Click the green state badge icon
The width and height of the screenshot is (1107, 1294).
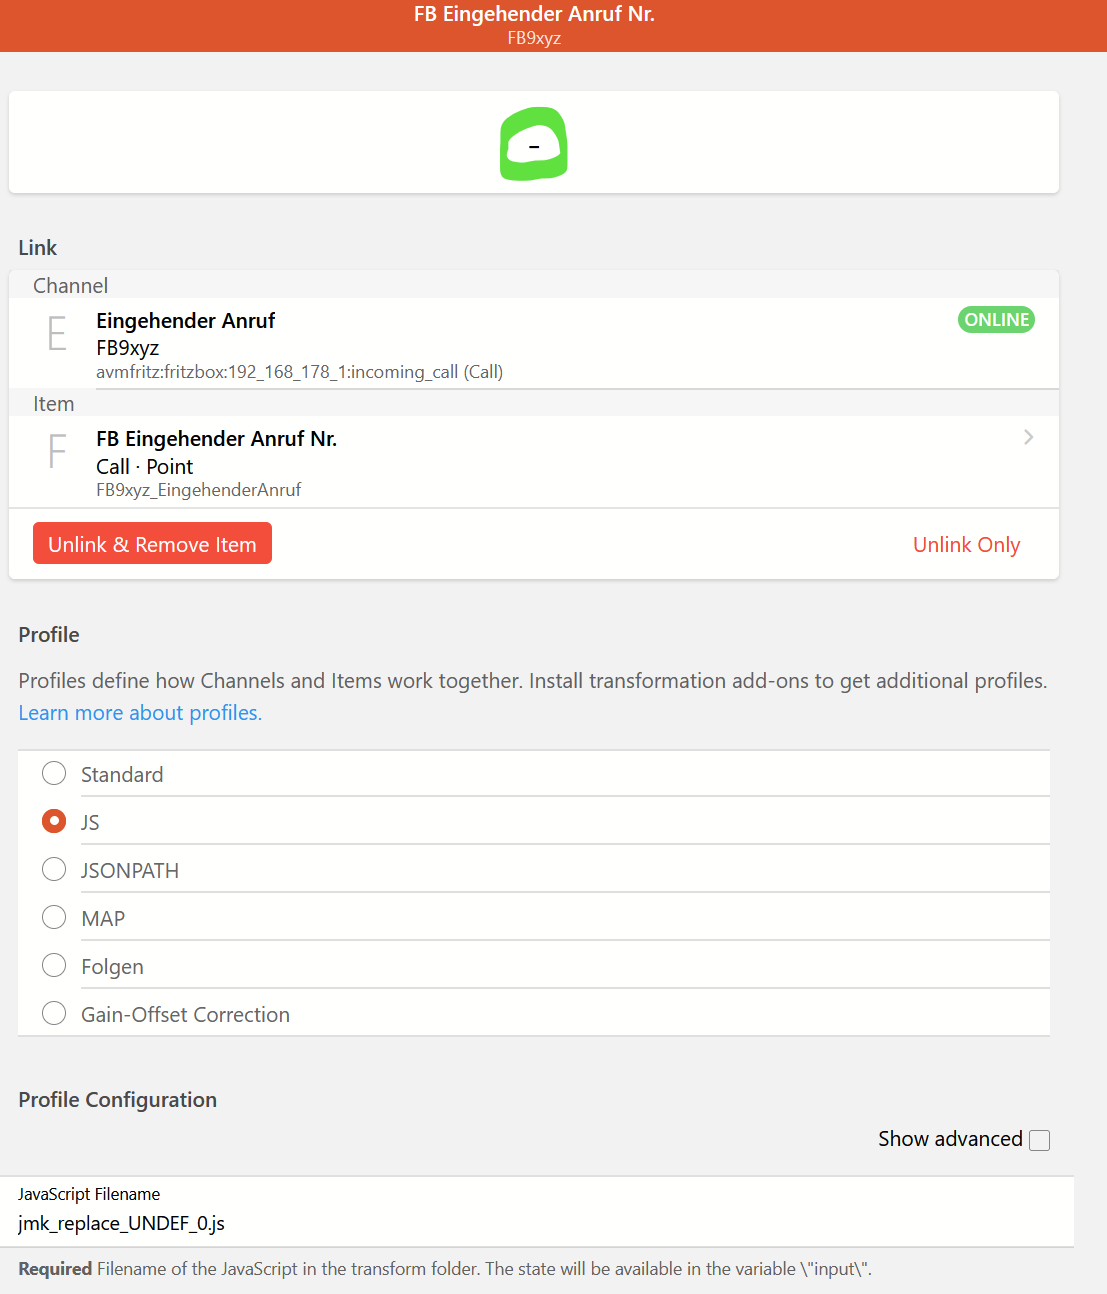534,144
